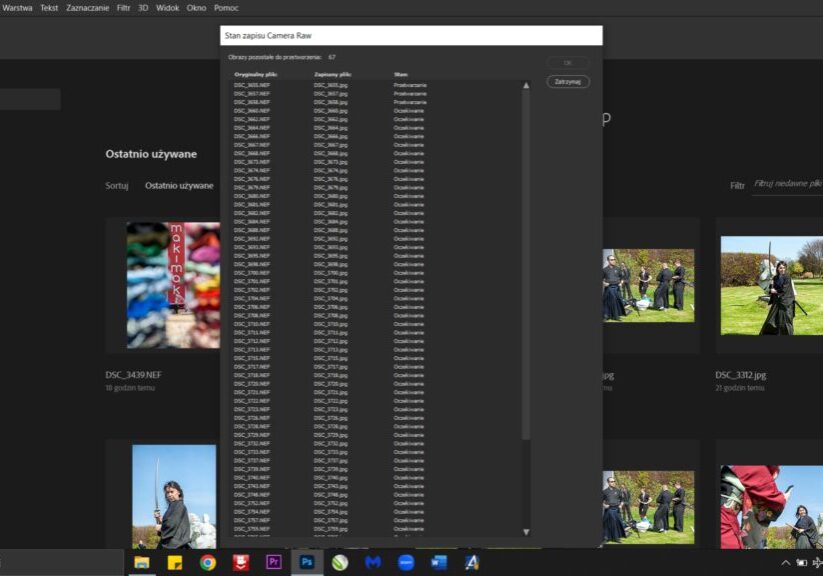Click the Filtruj niedawne pliki input field
Image resolution: width=823 pixels, height=576 pixels.
(786, 185)
